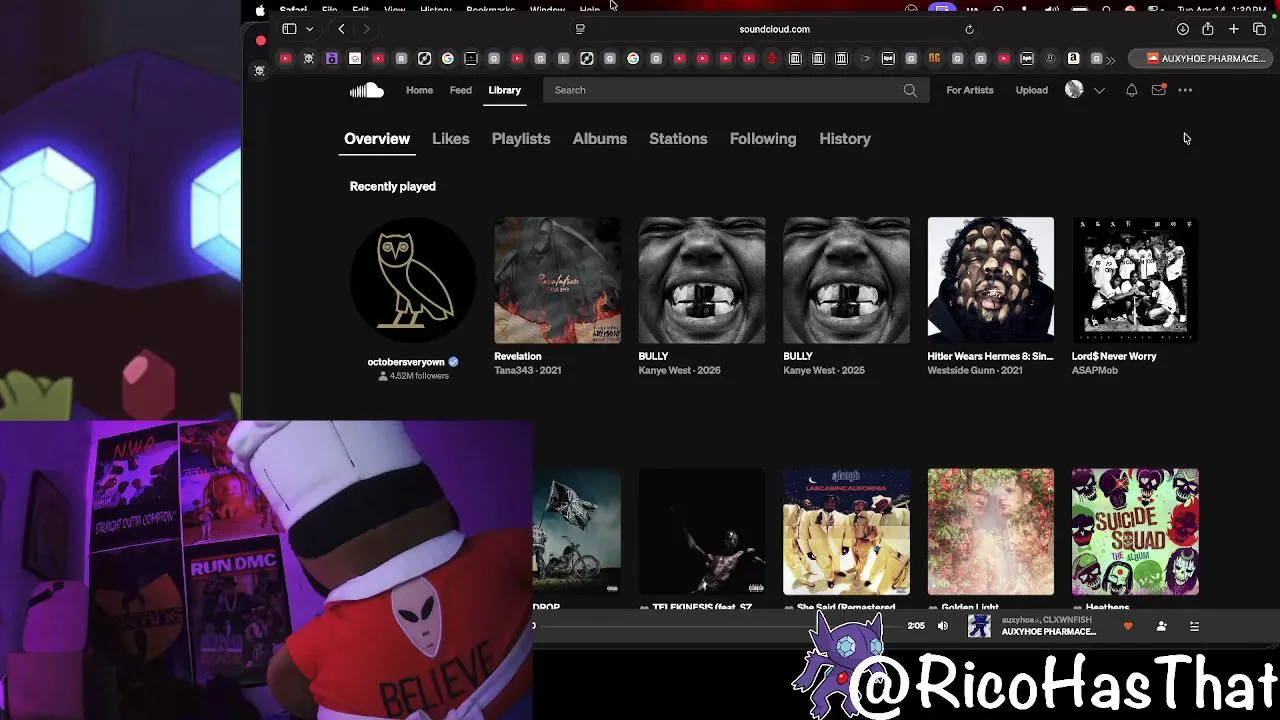This screenshot has height=720, width=1280.
Task: Click the SoundCloud cloud logo
Action: (x=367, y=90)
